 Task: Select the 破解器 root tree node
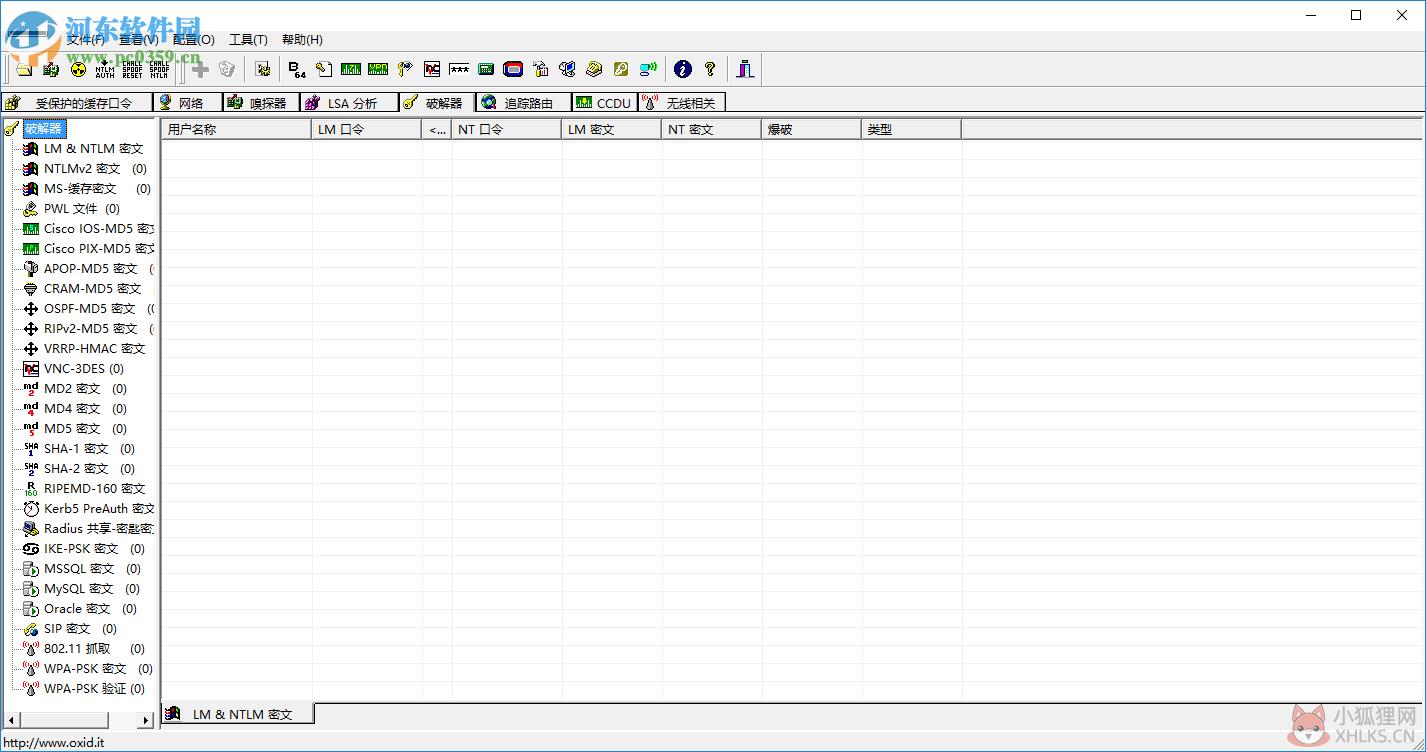pyautogui.click(x=44, y=129)
